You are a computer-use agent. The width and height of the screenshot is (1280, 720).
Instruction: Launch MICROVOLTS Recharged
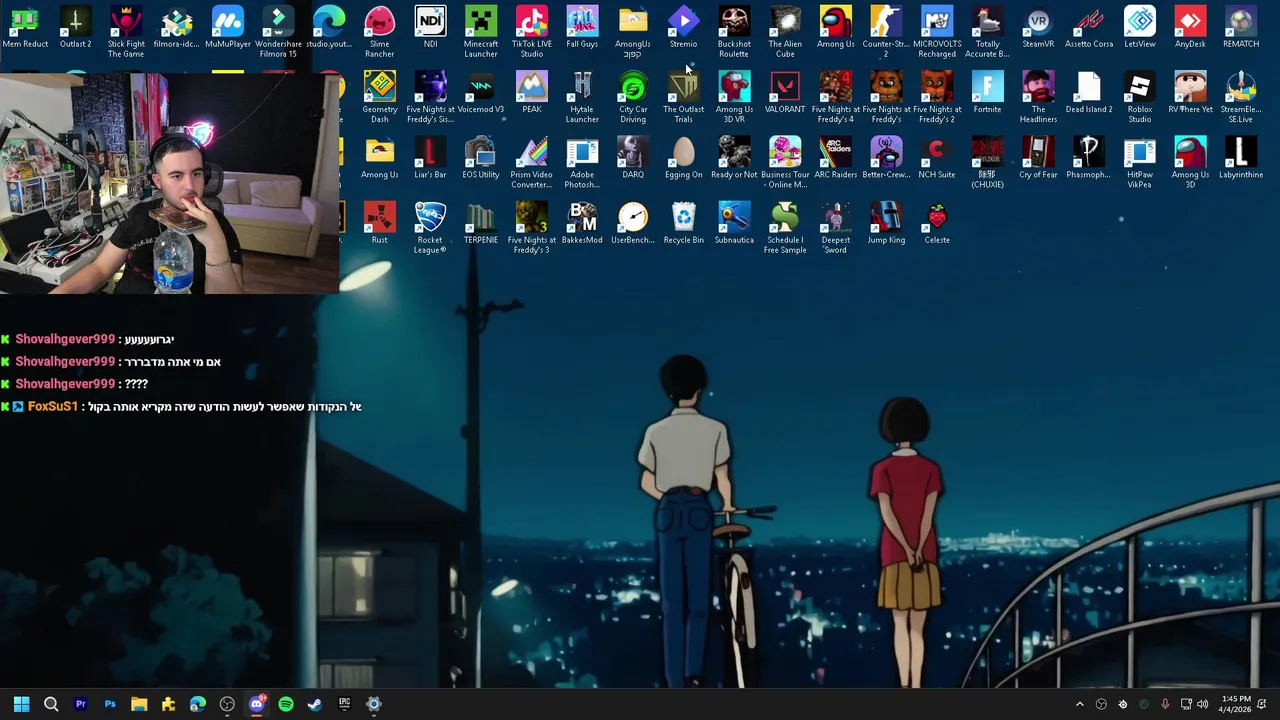coord(937,32)
